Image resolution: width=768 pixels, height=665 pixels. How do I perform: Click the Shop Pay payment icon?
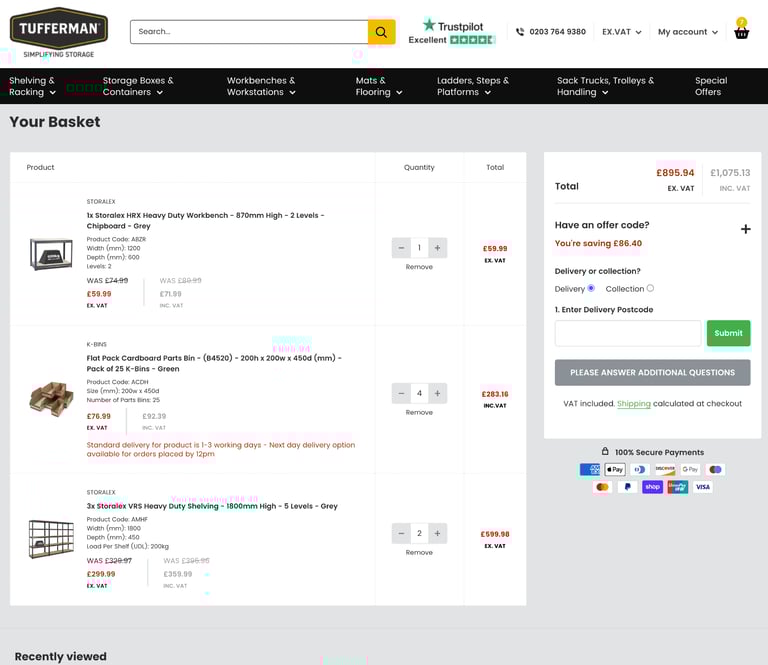(x=652, y=487)
